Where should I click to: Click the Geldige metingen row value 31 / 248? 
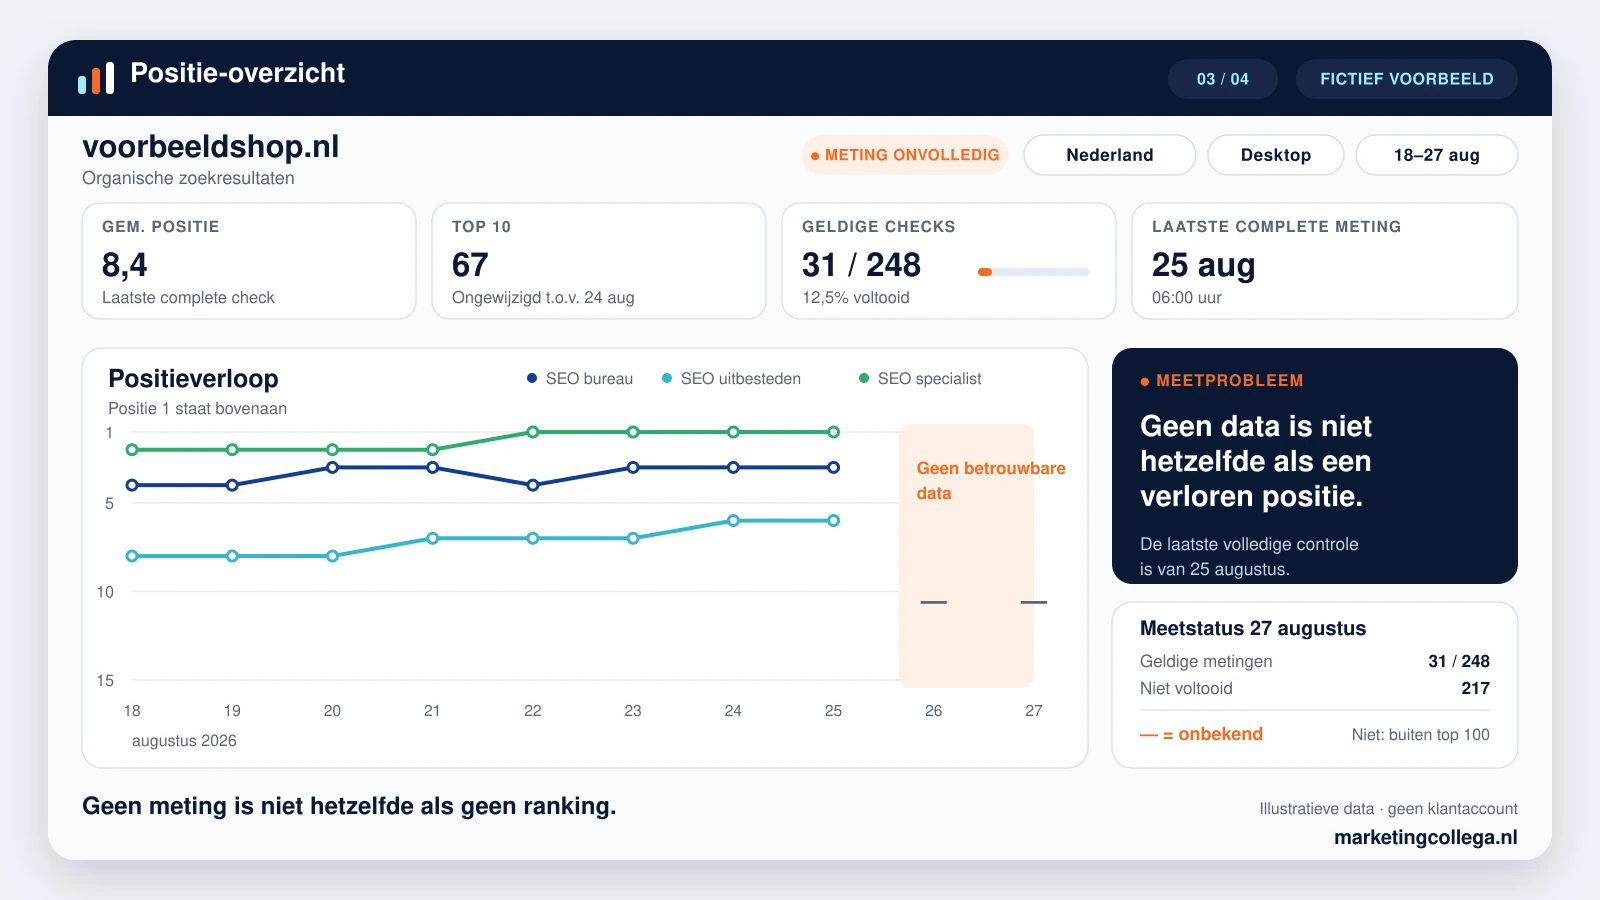[x=1459, y=661]
